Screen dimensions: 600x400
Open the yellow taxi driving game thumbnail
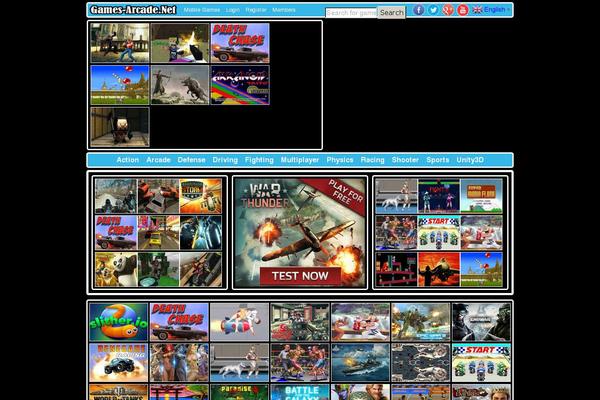(158, 233)
